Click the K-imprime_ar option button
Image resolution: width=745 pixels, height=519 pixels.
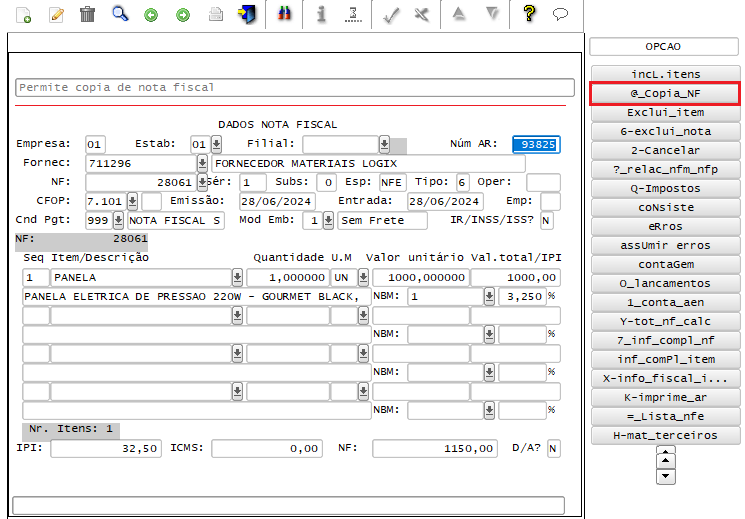(666, 398)
